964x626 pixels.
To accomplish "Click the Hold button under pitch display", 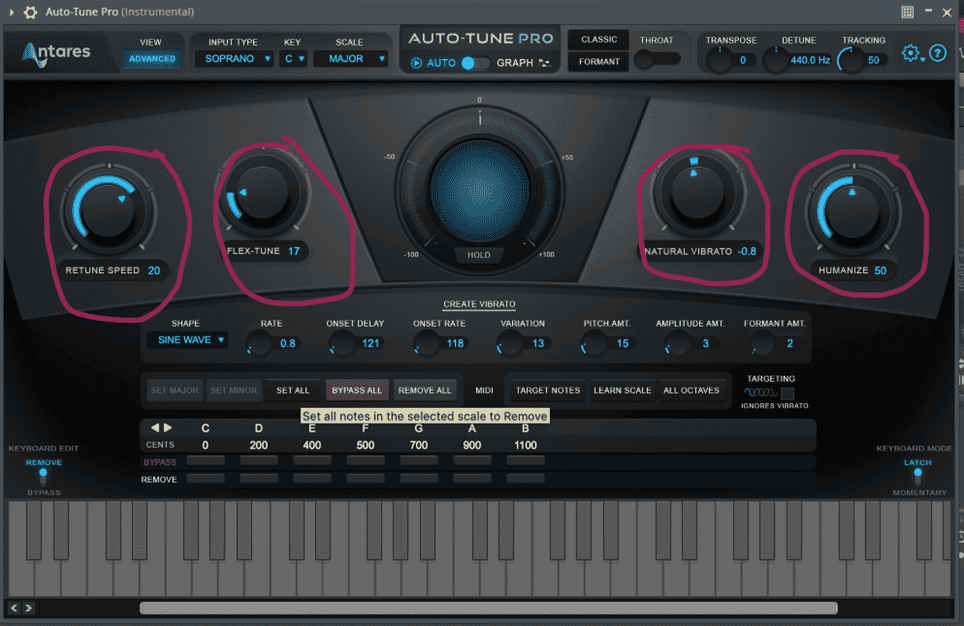I will (479, 255).
